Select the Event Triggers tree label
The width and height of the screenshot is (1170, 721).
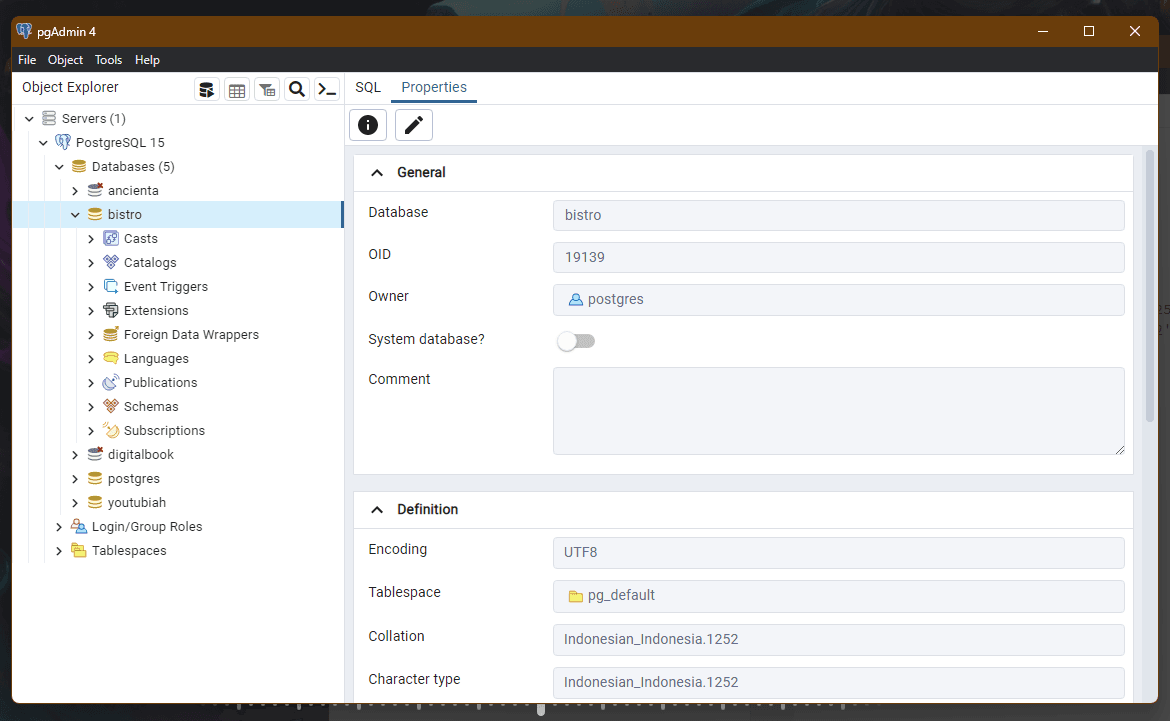click(166, 287)
